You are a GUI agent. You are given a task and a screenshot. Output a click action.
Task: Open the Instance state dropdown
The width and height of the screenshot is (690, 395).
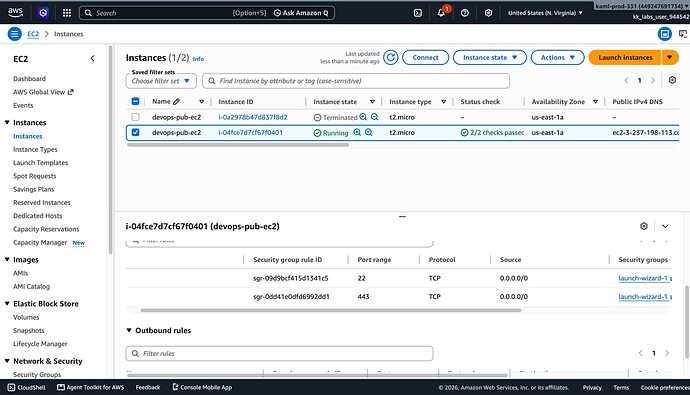pos(489,57)
